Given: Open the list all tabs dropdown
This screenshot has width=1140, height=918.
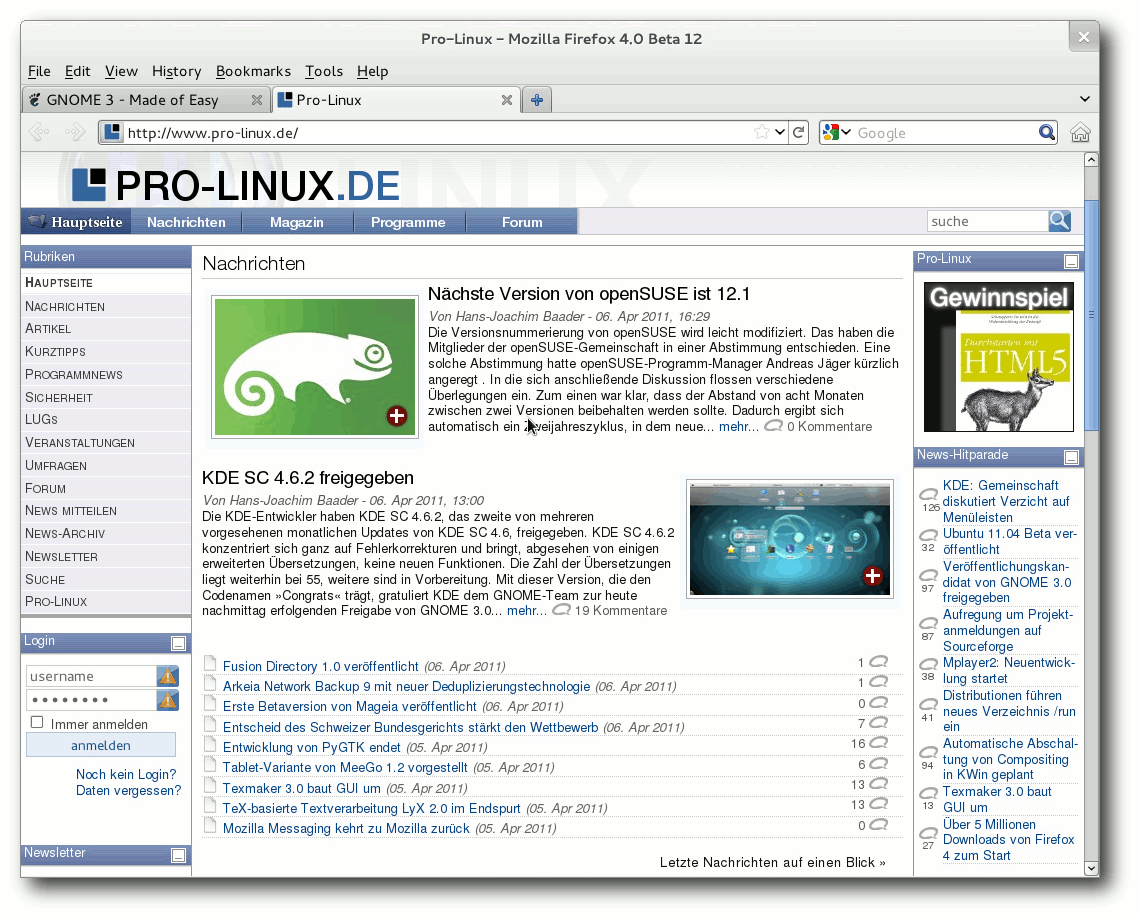Looking at the screenshot, I should [x=1084, y=100].
